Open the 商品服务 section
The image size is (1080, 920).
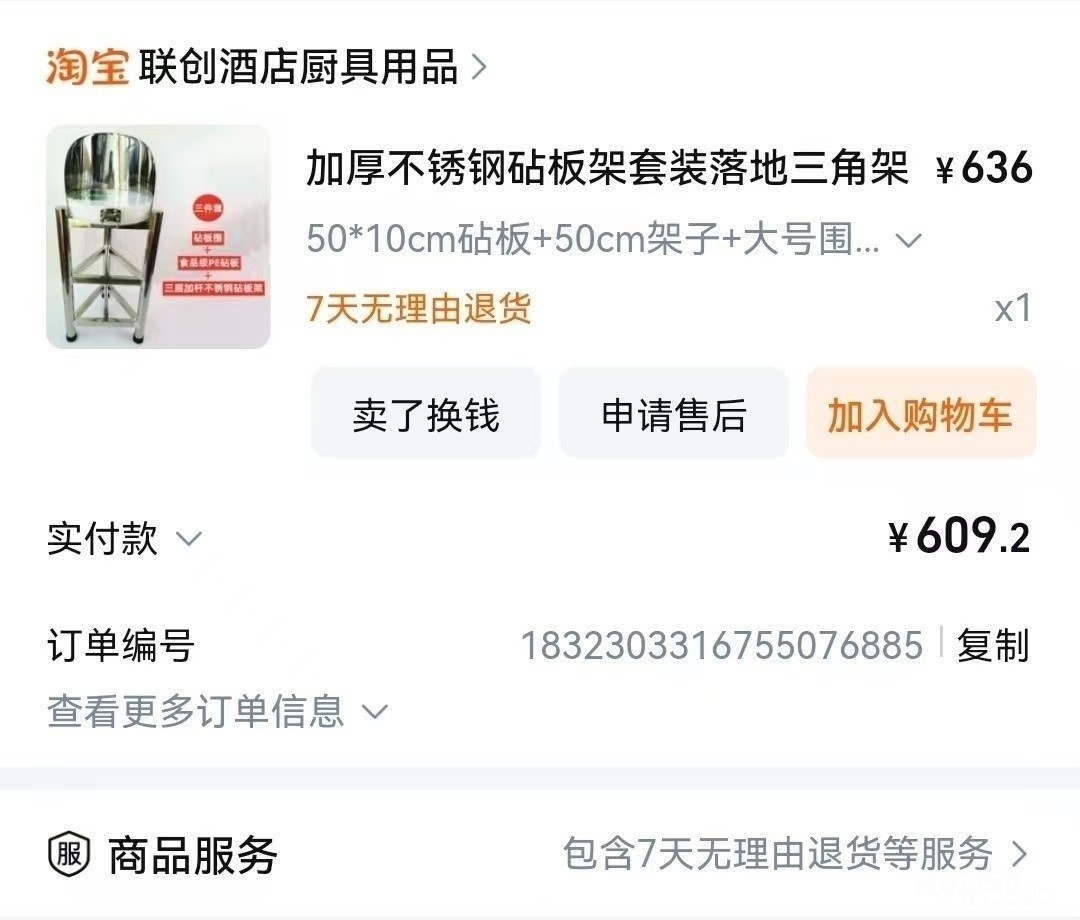click(x=193, y=855)
